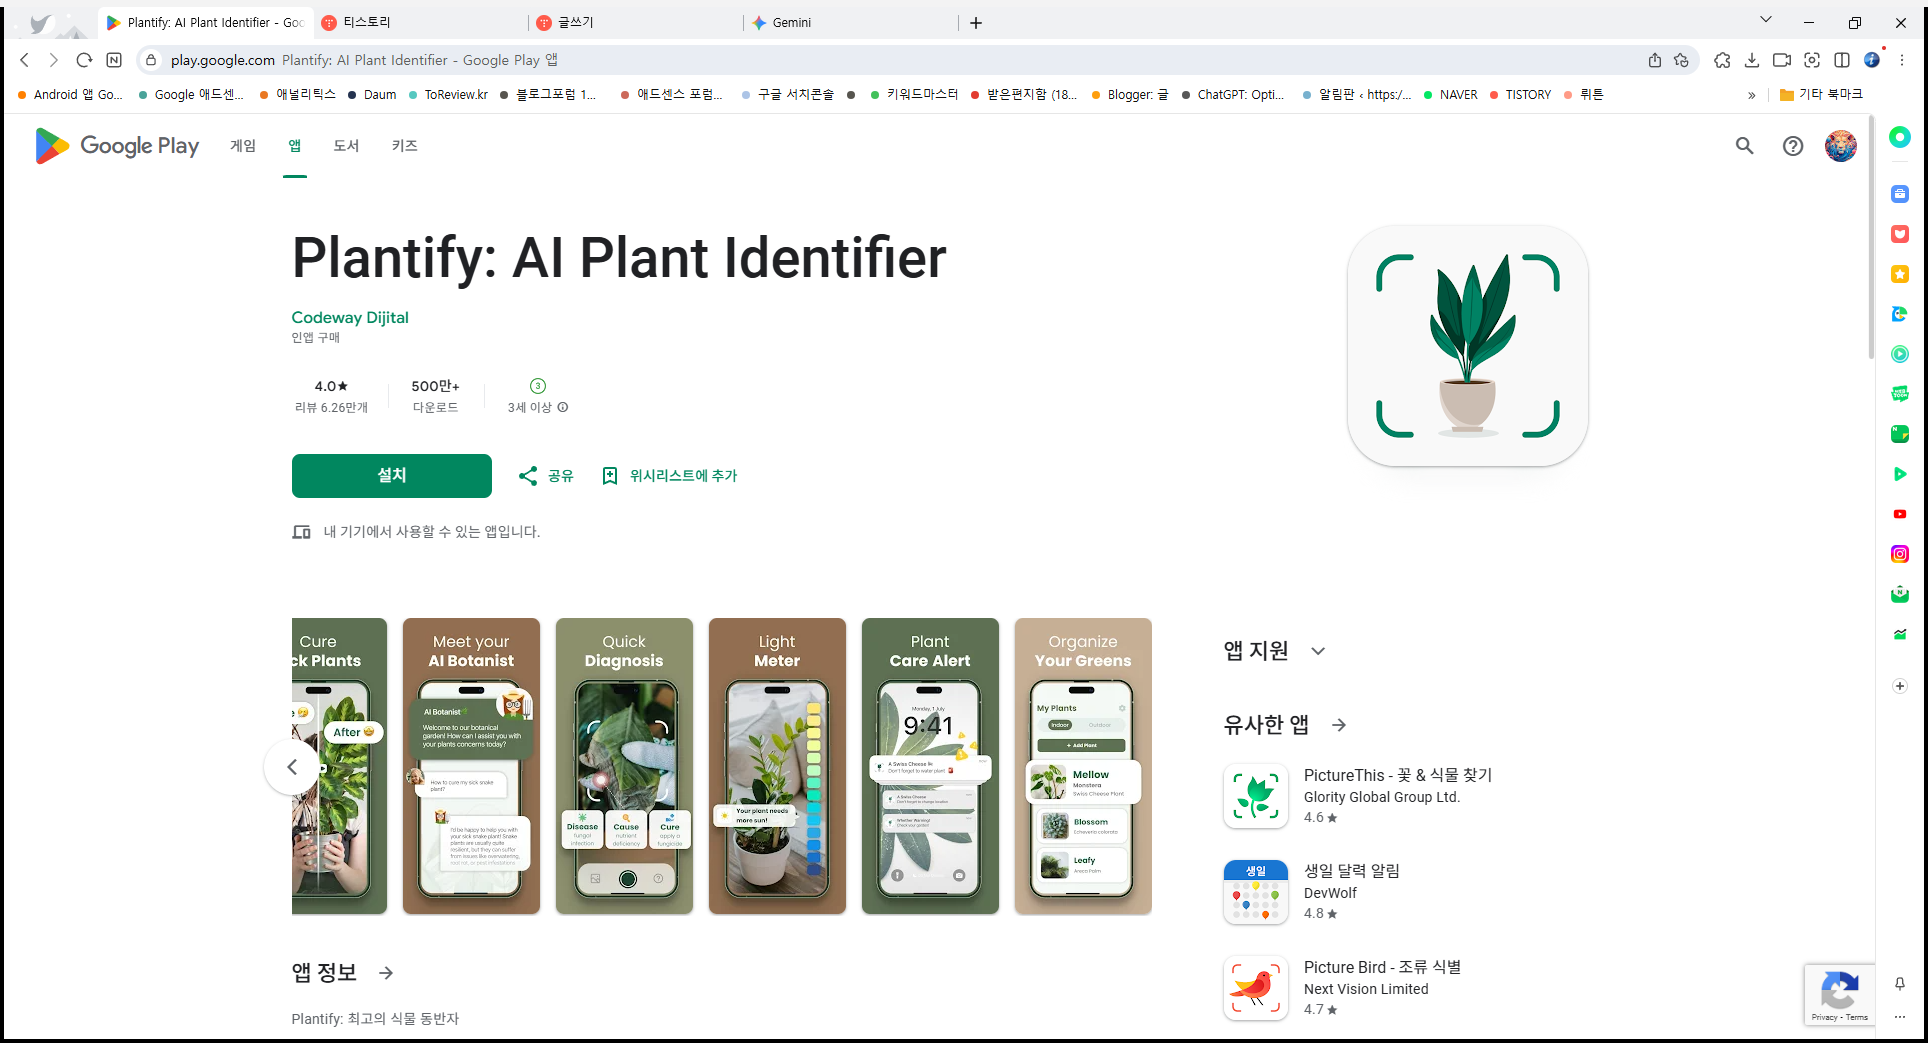Click the screen capture icon in toolbar

(1812, 60)
